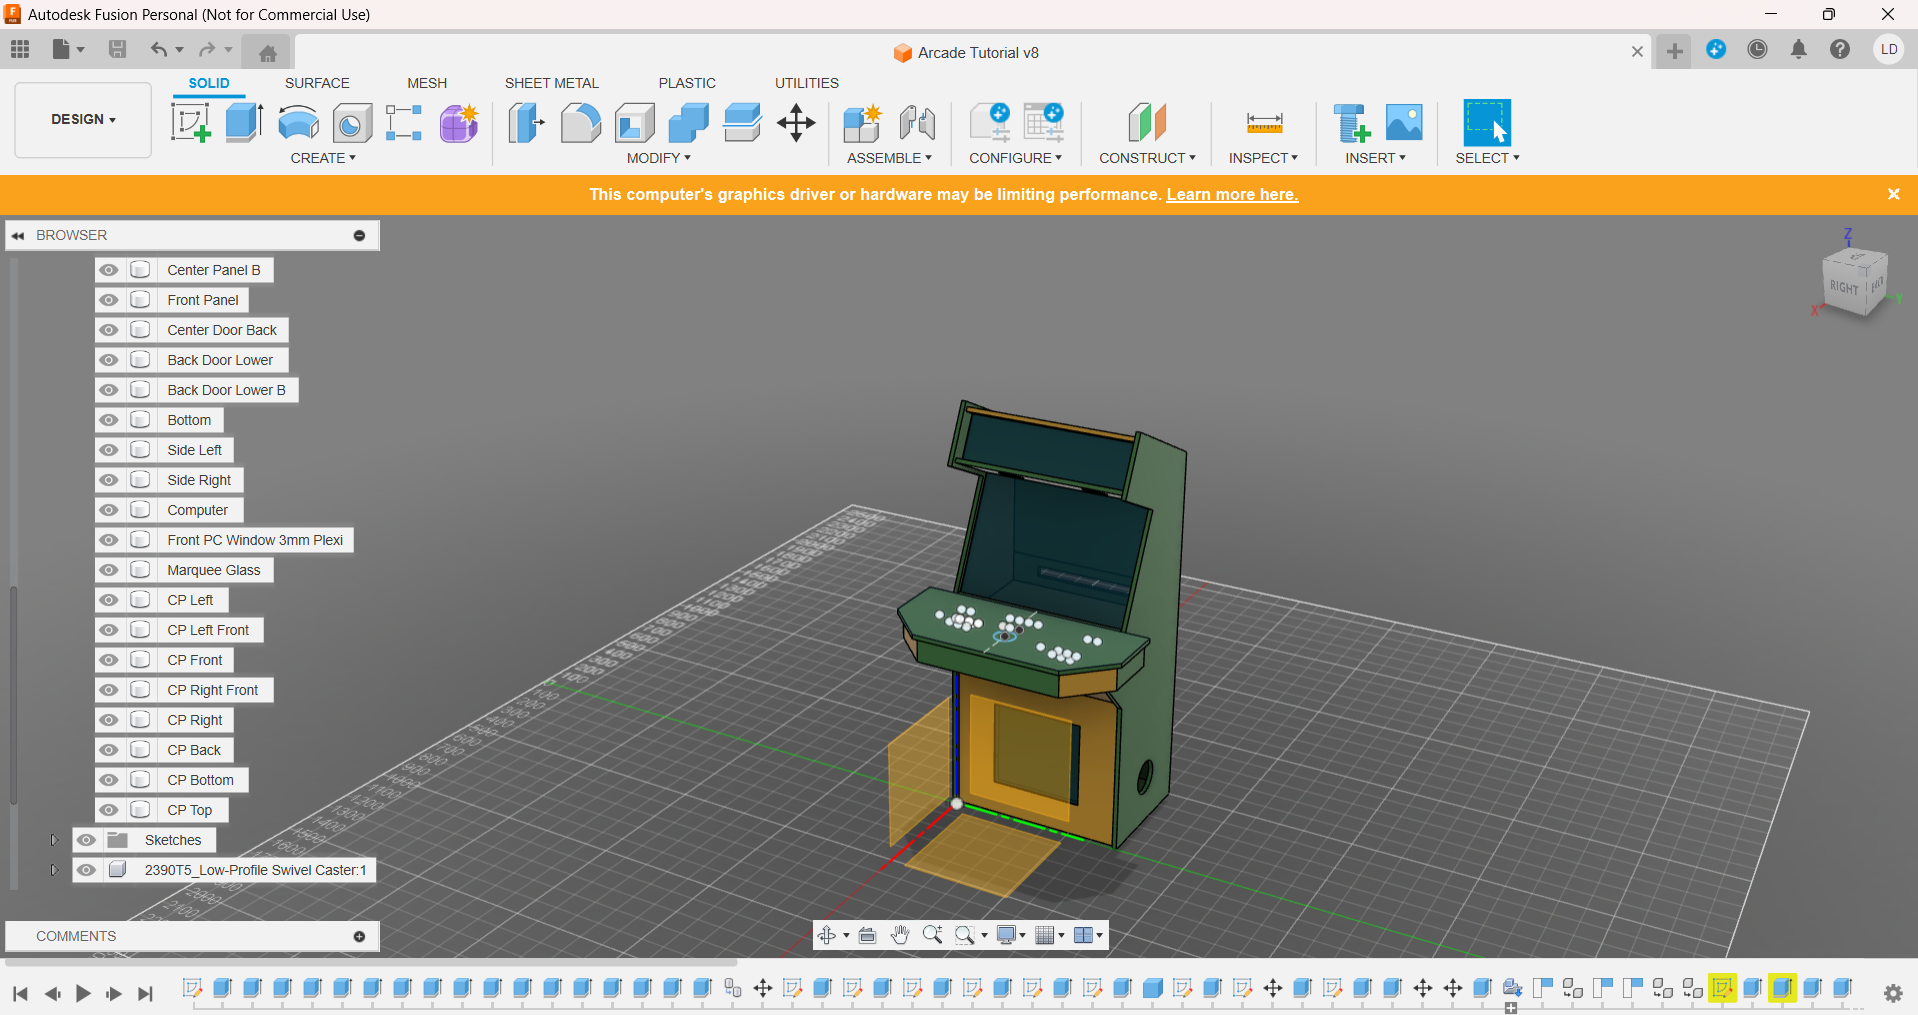Play the timeline
Screen dimensions: 1918x1015
83,993
